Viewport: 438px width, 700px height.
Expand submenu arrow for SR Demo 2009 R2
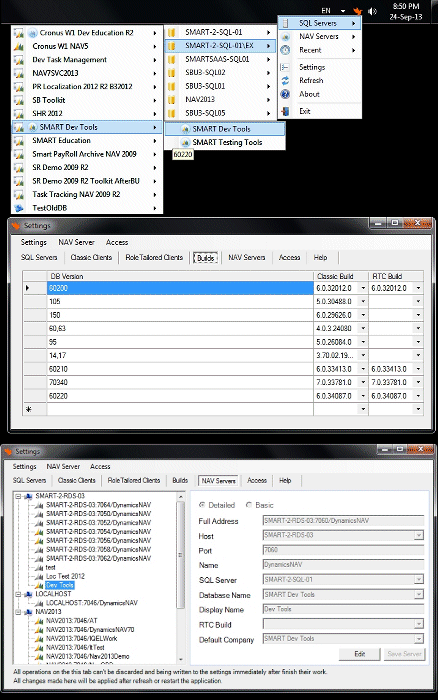[x=155, y=168]
